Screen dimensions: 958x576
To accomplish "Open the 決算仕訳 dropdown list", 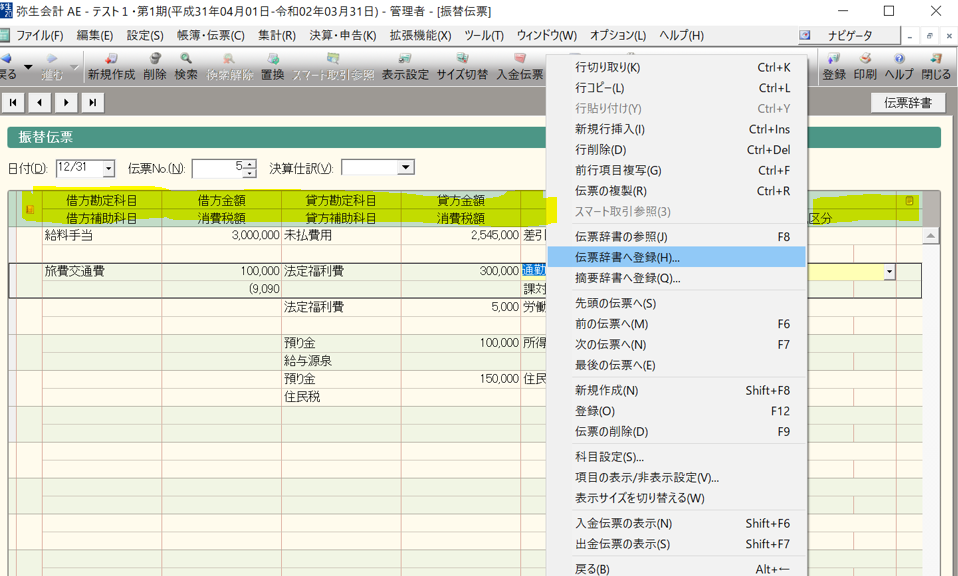I will (405, 168).
